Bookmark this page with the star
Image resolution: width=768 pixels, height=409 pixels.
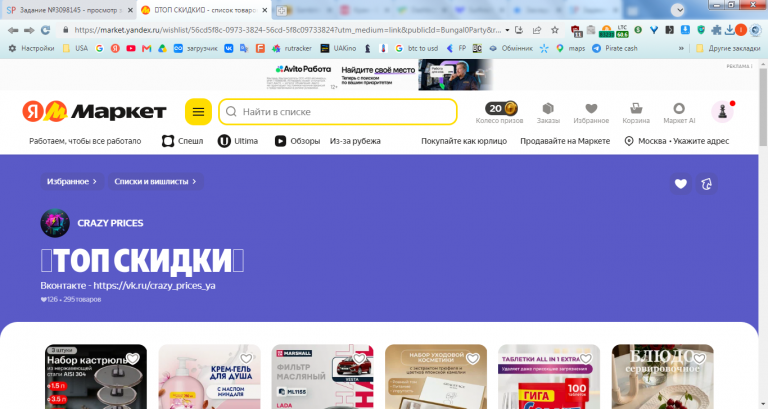pyautogui.click(x=554, y=30)
